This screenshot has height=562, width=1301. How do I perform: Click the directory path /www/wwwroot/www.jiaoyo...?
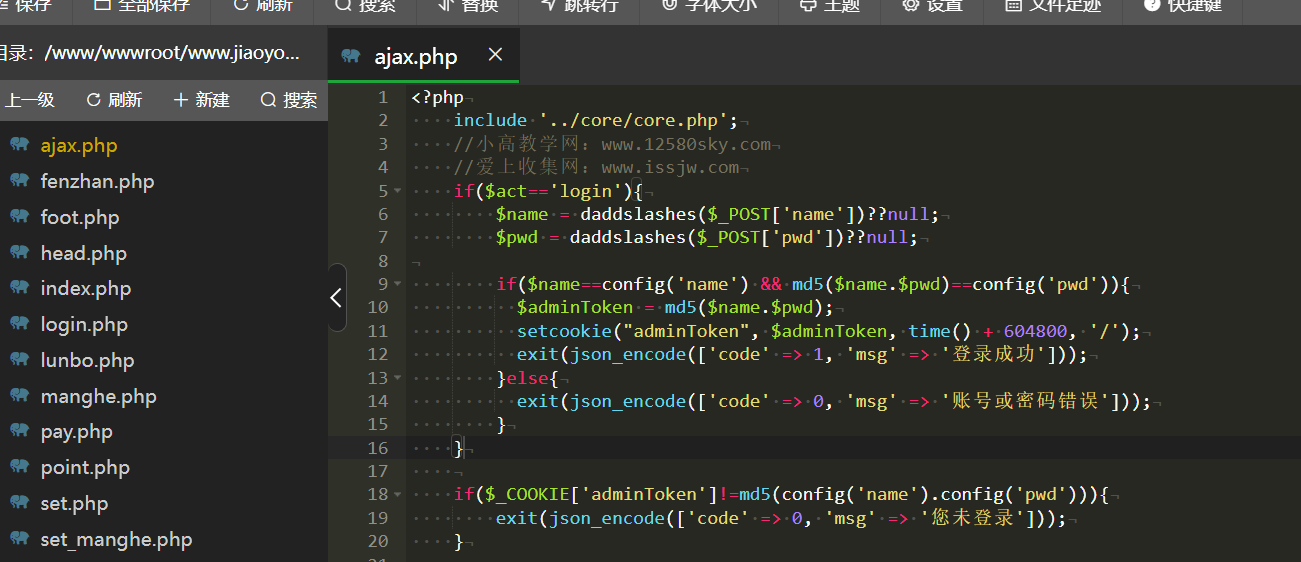pyautogui.click(x=172, y=53)
